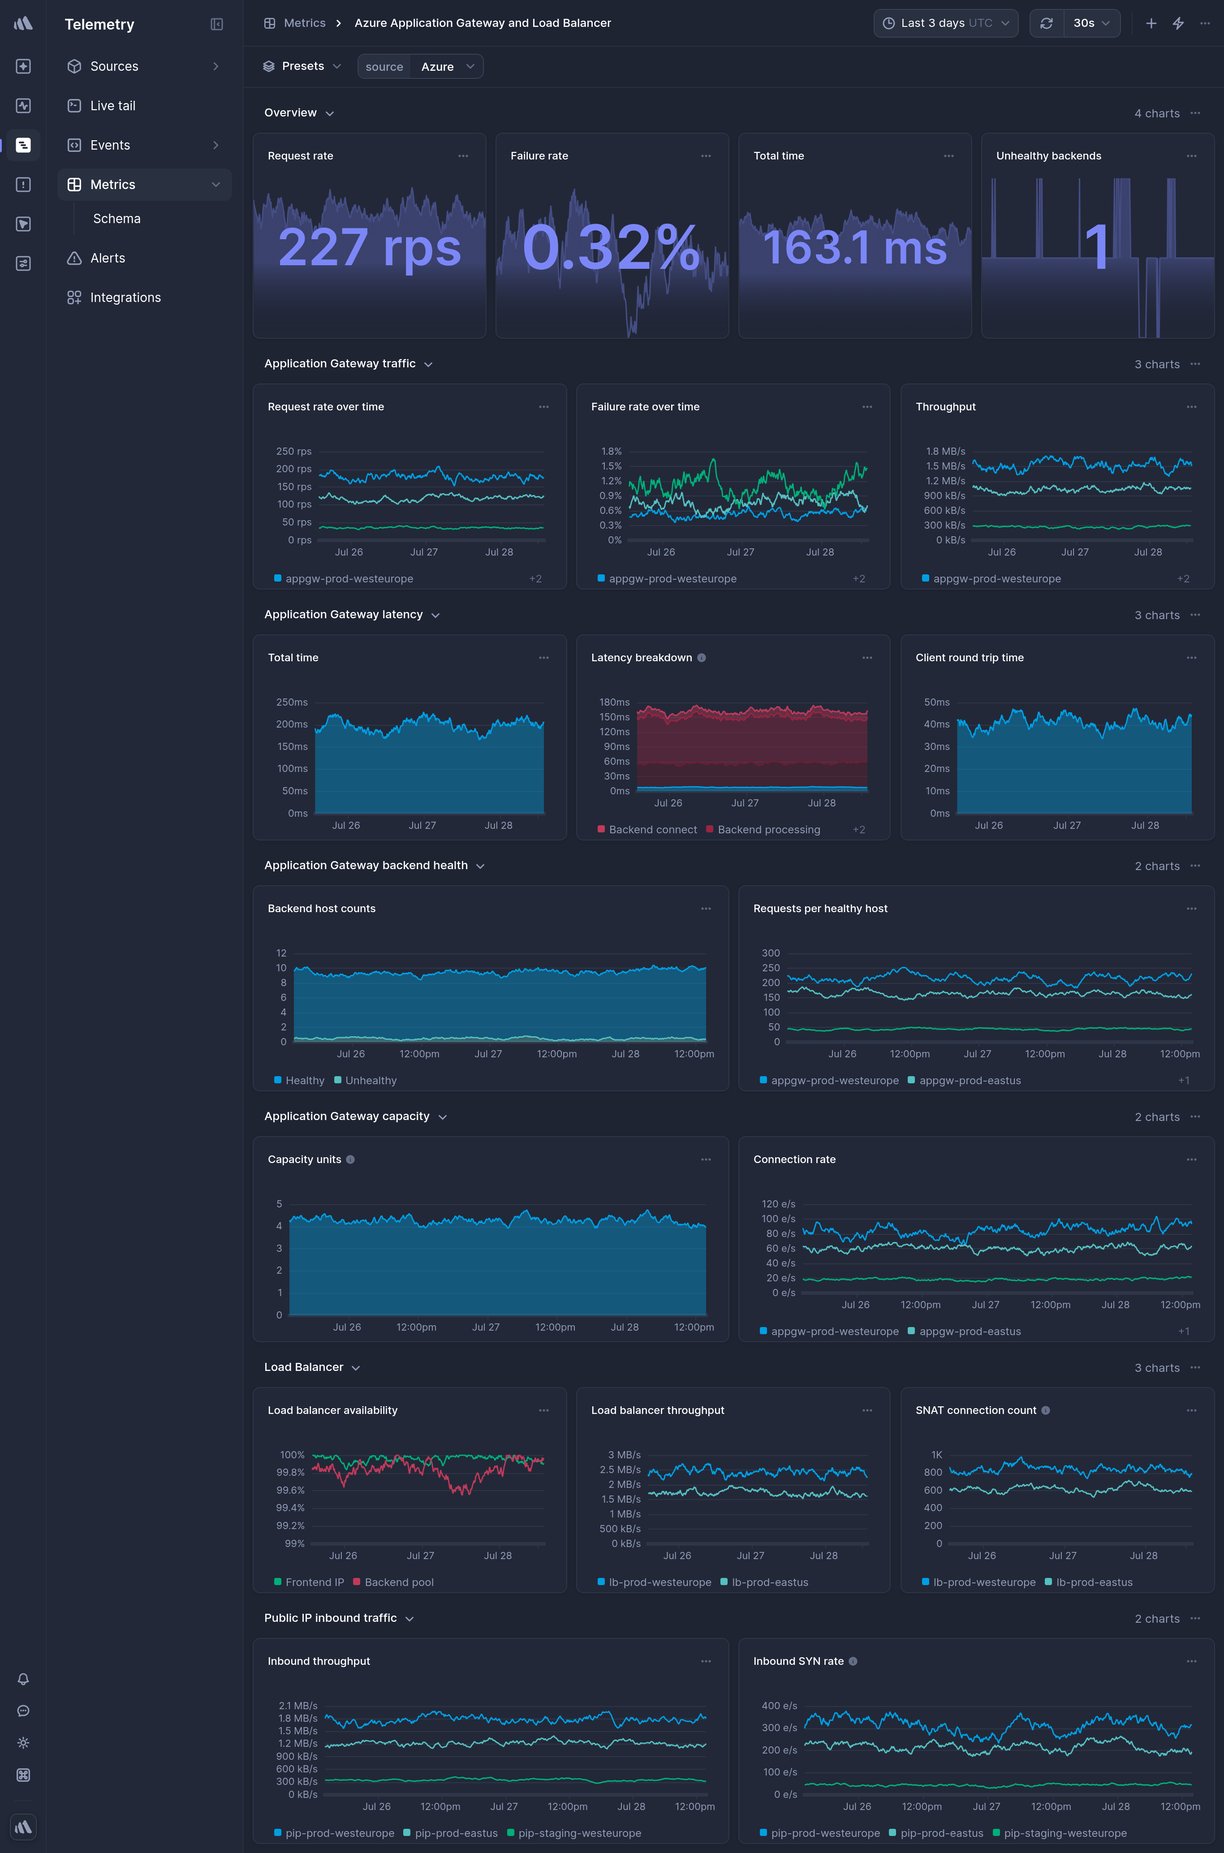Select Metrics in the sidebar
The height and width of the screenshot is (1853, 1224).
[144, 184]
